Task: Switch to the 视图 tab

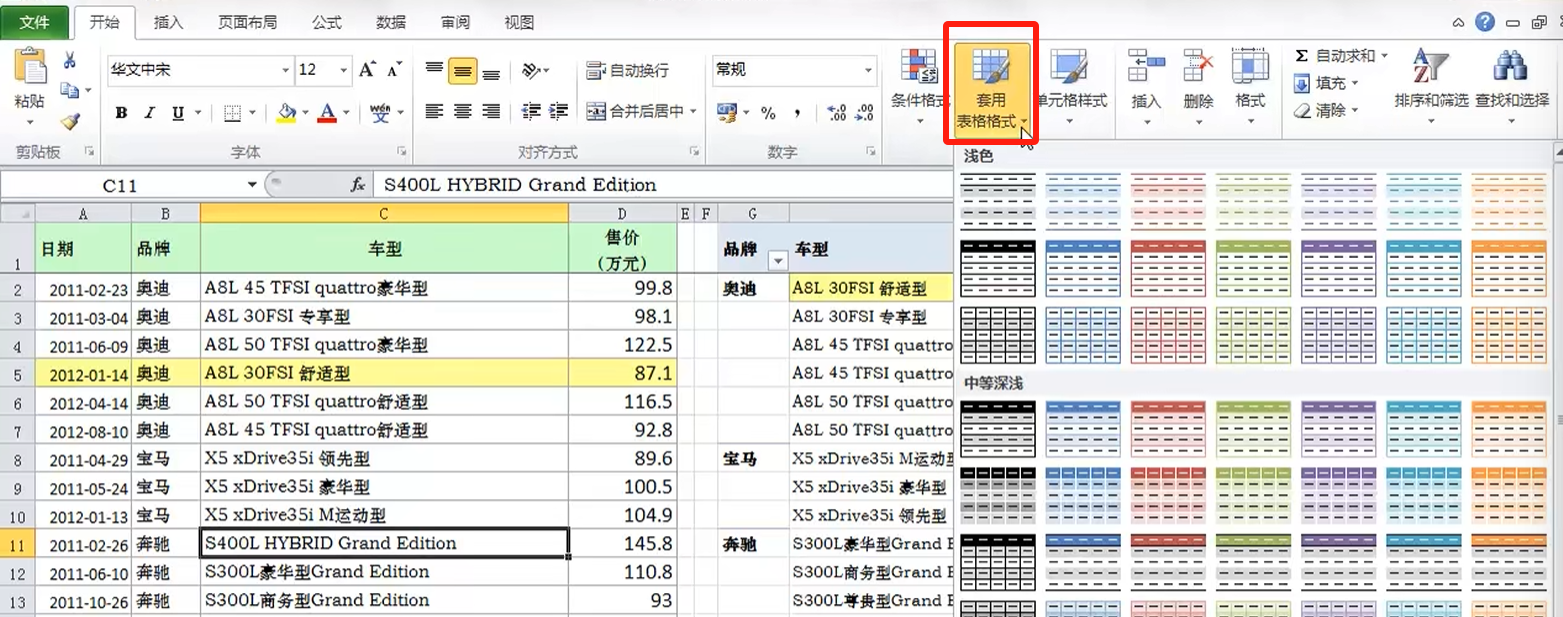Action: click(519, 22)
